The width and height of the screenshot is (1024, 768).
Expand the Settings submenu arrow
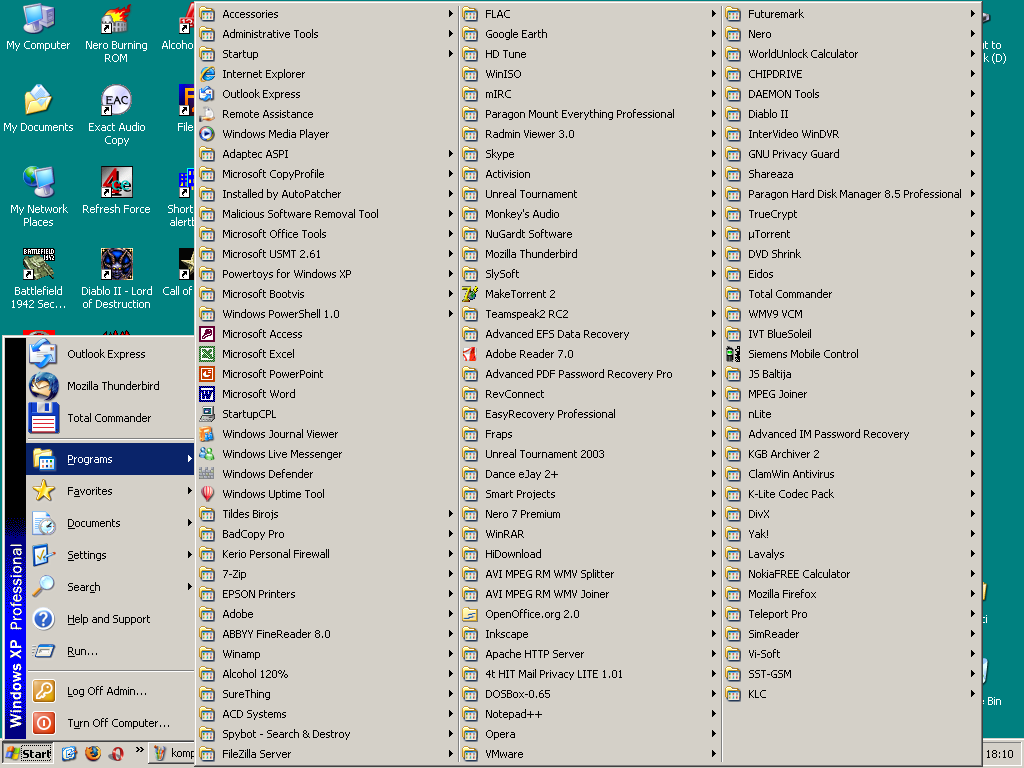189,555
